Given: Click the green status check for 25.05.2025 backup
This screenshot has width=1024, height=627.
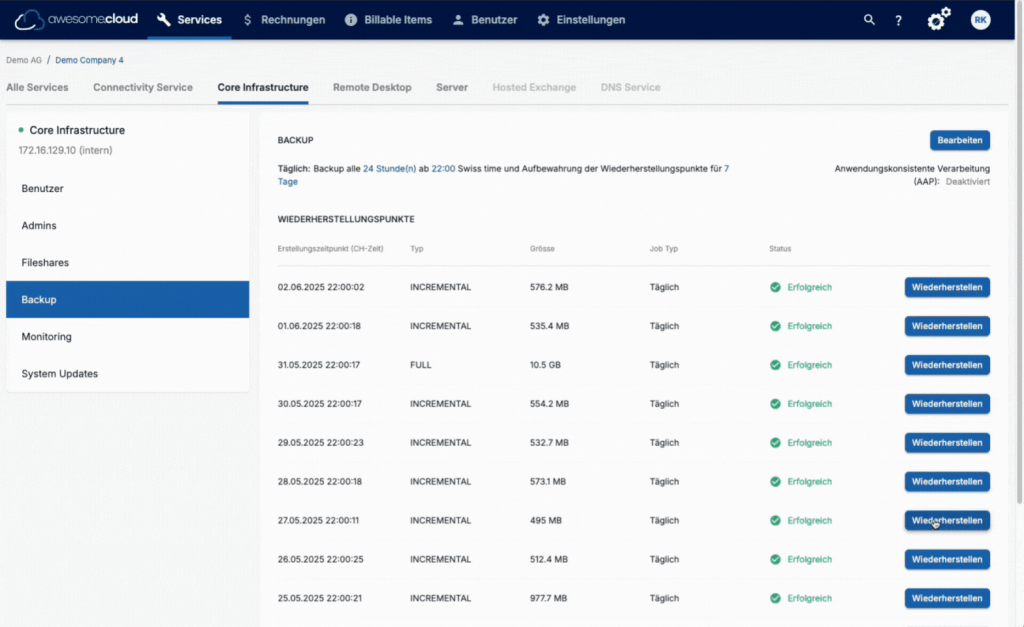Looking at the screenshot, I should pos(775,598).
